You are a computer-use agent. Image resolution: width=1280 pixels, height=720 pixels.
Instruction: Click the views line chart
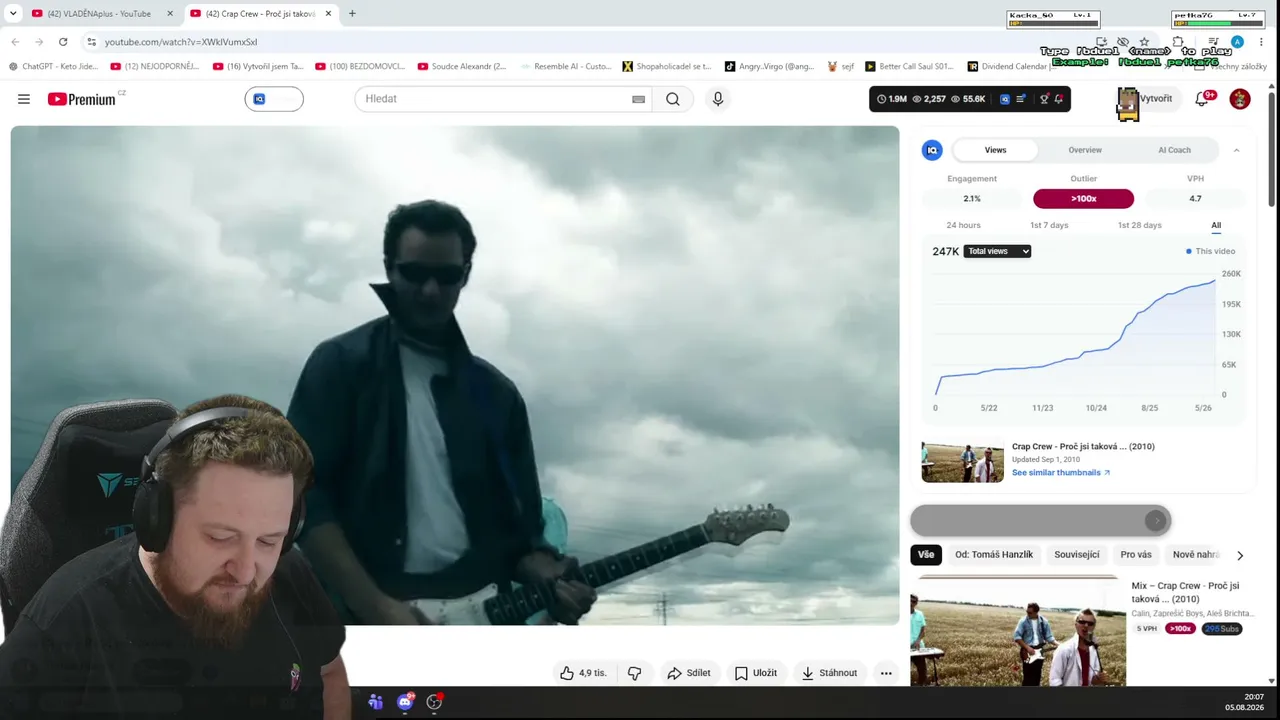click(1075, 335)
